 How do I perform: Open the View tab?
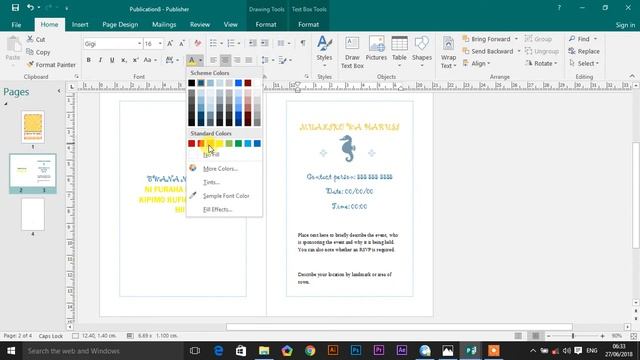click(x=231, y=24)
